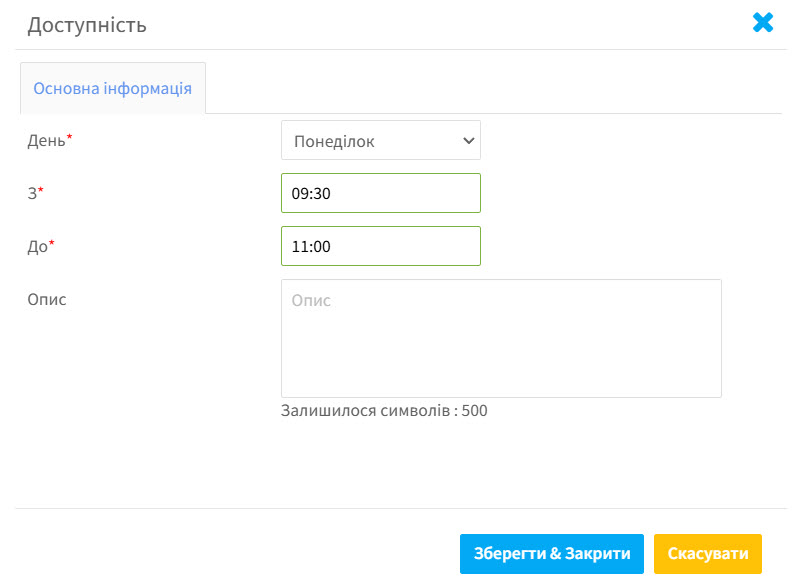Click the 09 hours in start time
803x588 pixels.
point(299,194)
